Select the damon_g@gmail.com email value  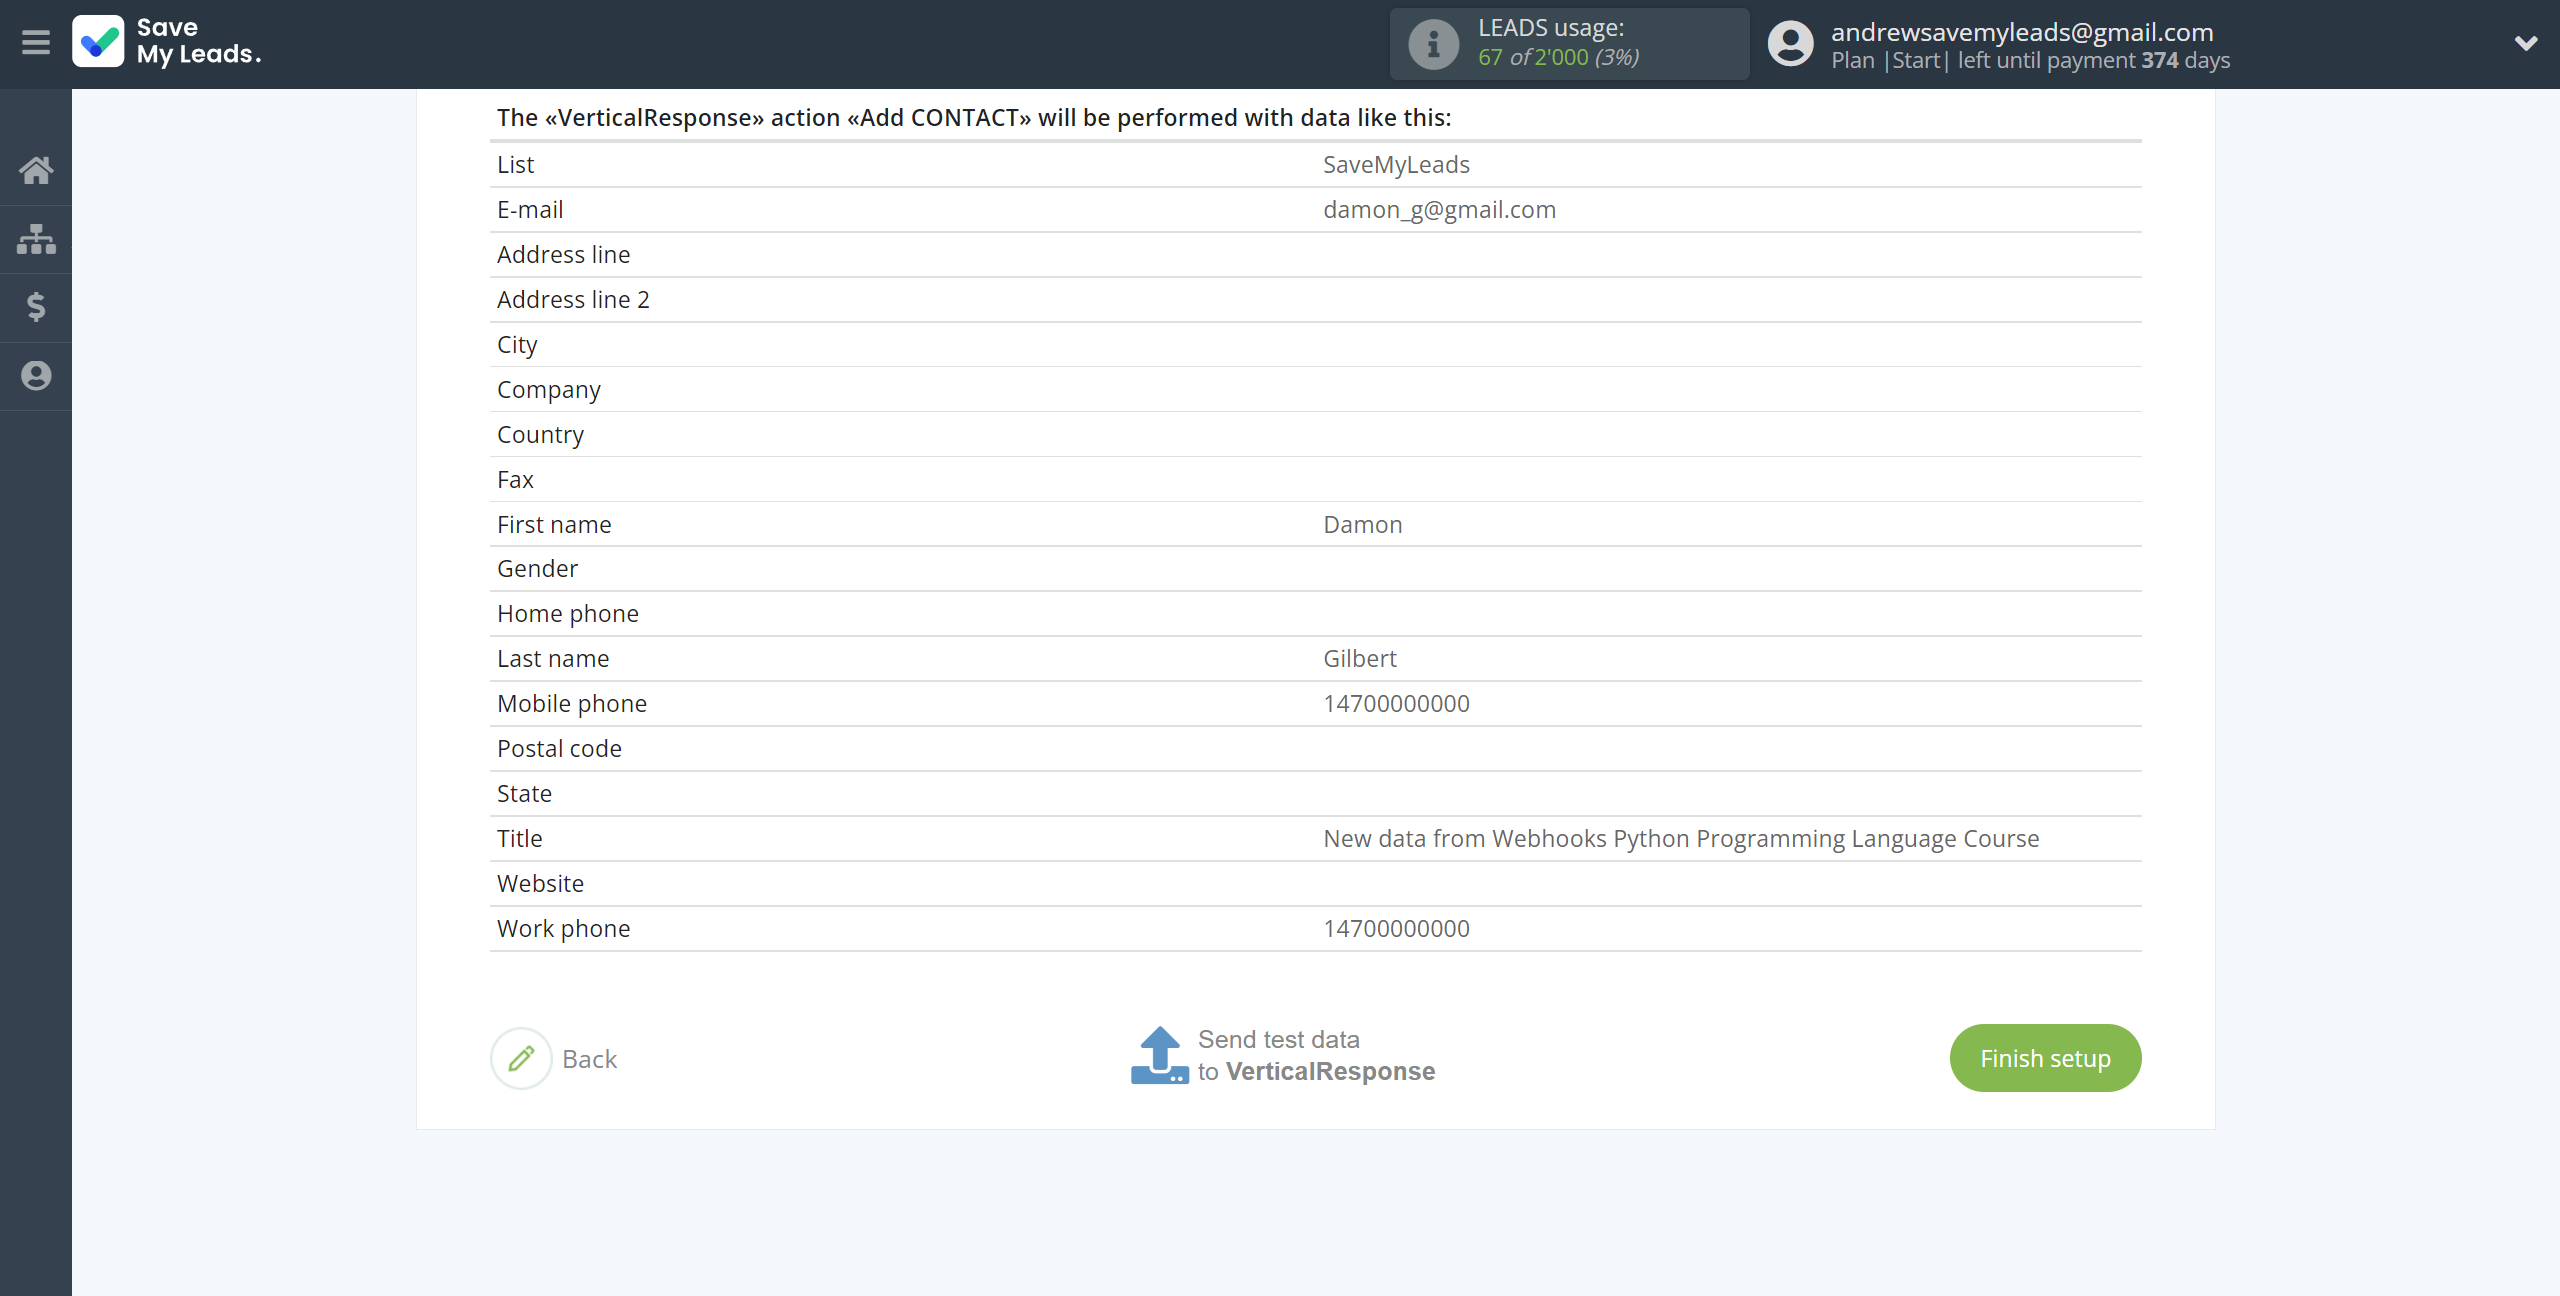tap(1439, 210)
